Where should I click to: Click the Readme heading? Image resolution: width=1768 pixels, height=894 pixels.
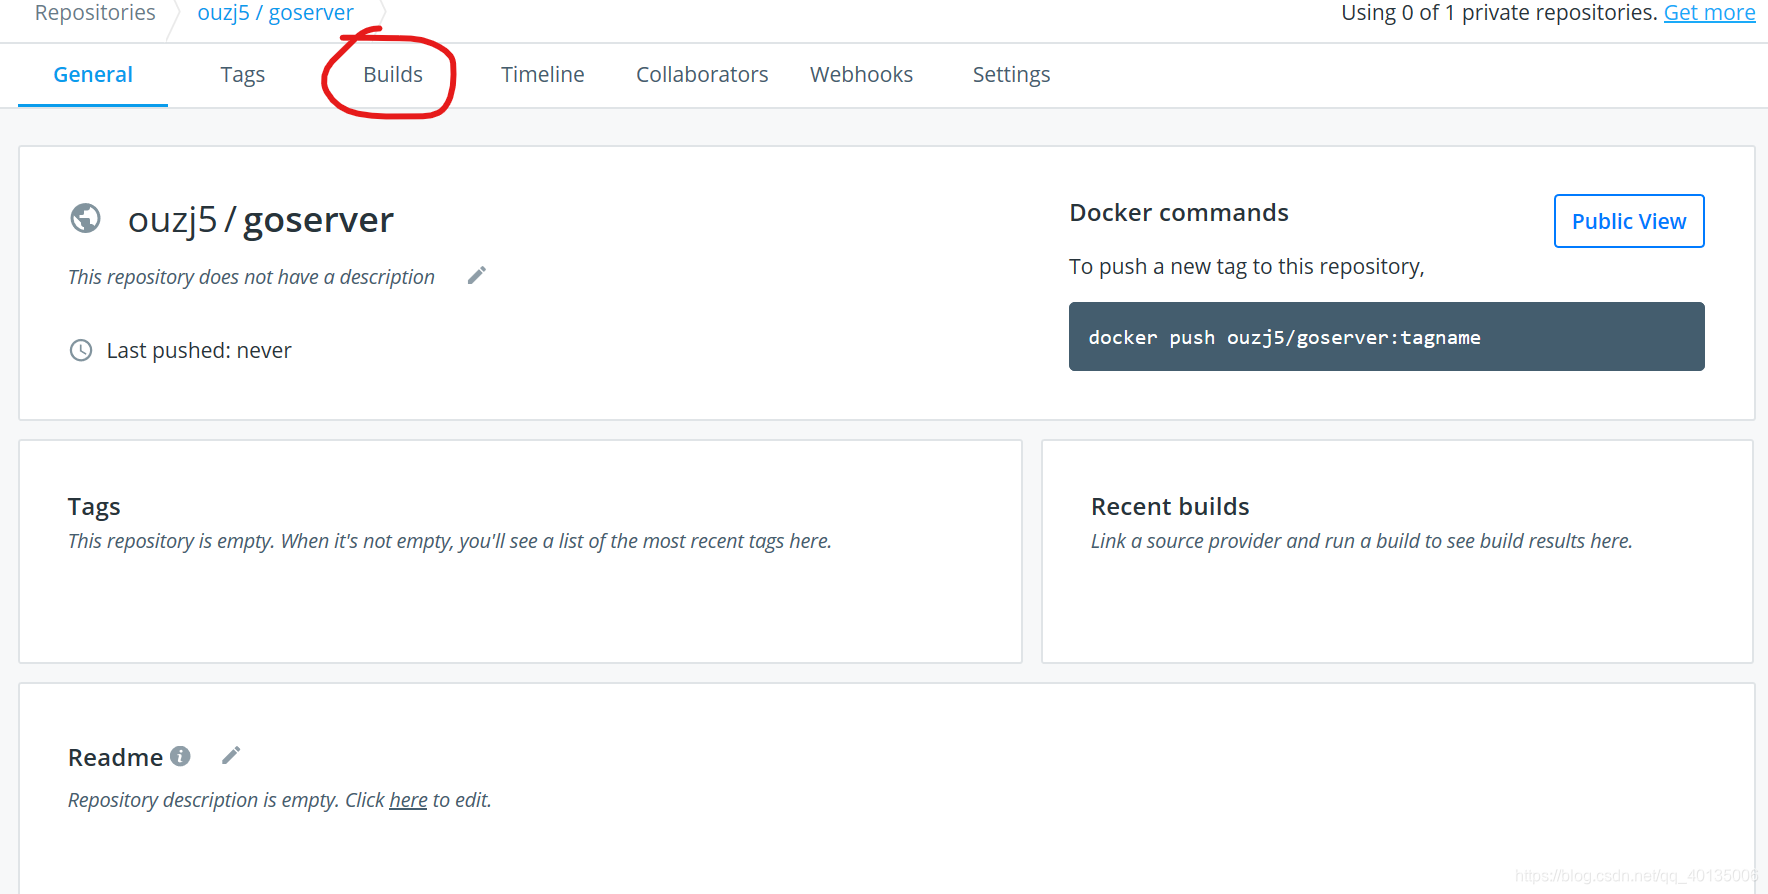115,758
